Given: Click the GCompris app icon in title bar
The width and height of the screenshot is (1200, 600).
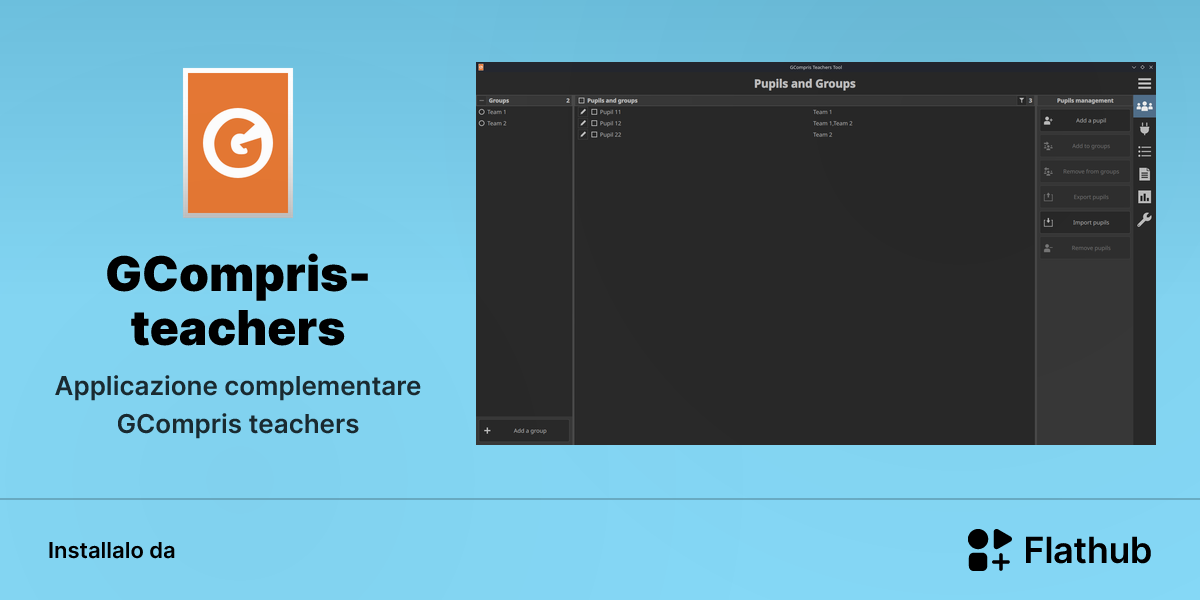Looking at the screenshot, I should tap(480, 67).
